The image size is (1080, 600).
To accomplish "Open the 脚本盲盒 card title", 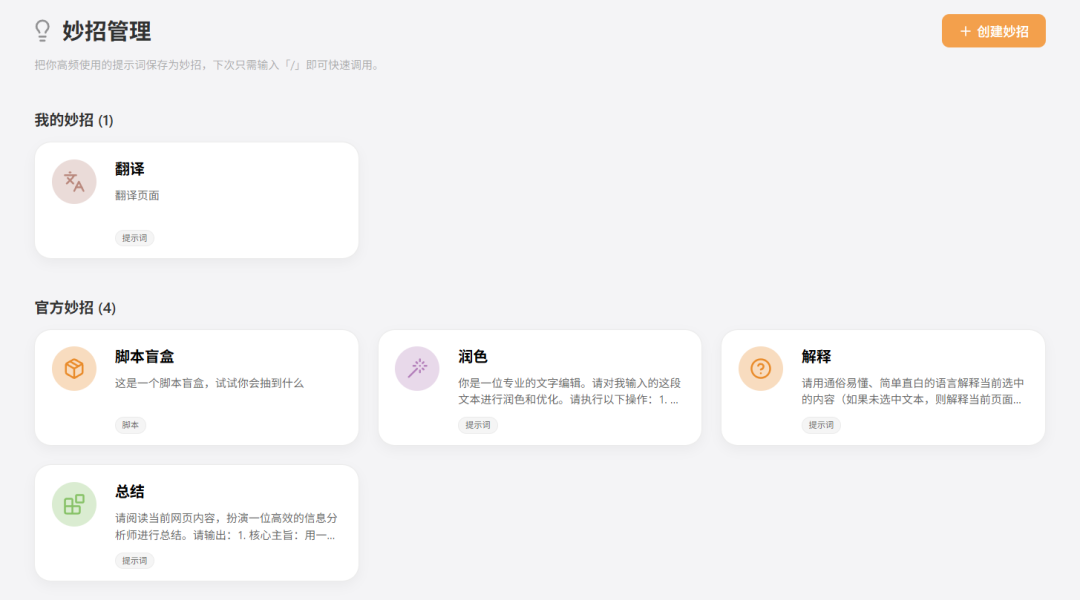I will coord(145,357).
